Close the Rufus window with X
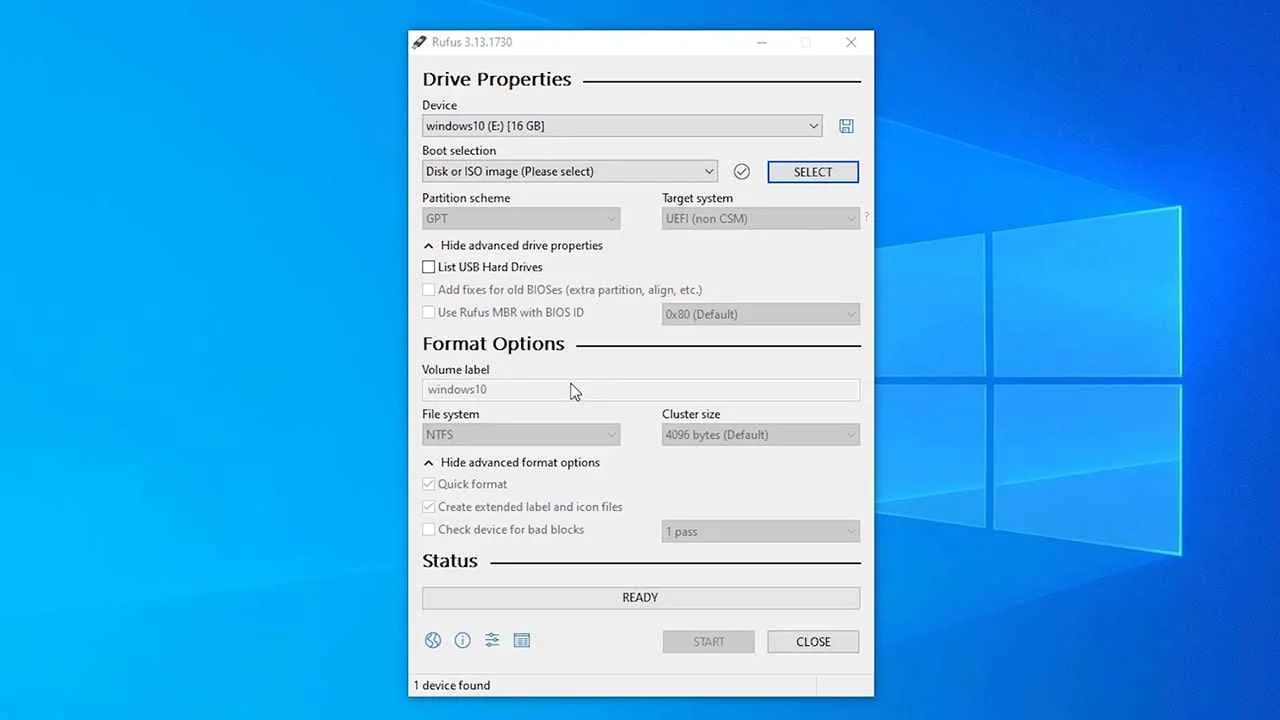Viewport: 1280px width, 720px height. pos(851,42)
